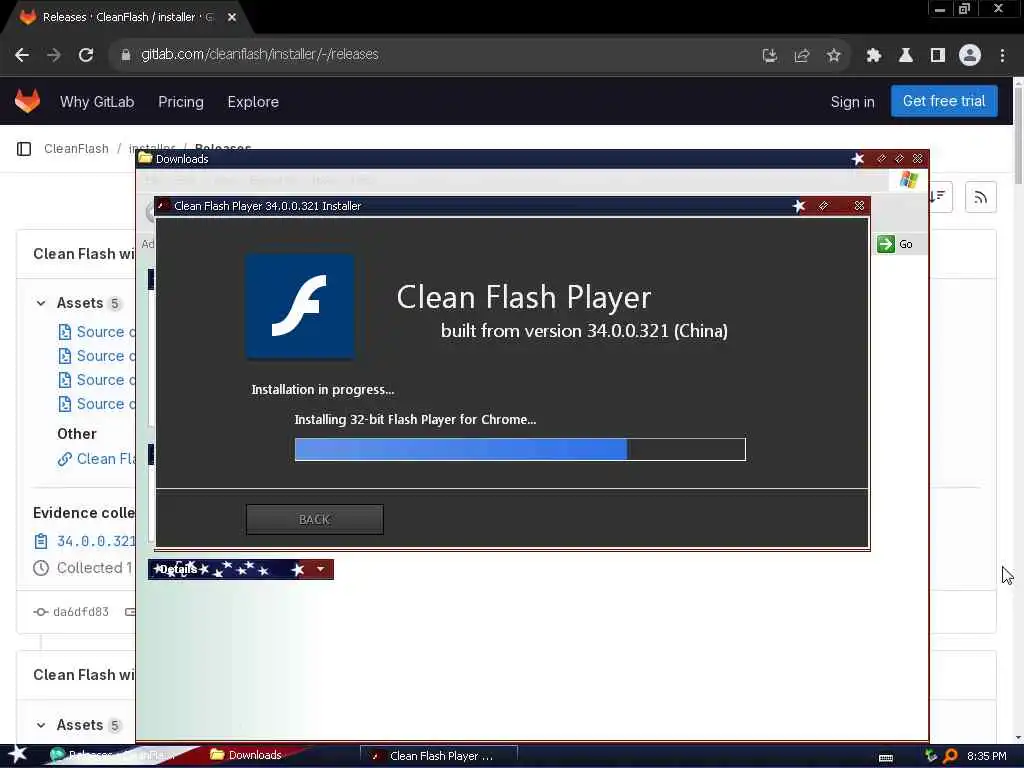Open commit da6dfd83 link
This screenshot has width=1024, height=768.
(x=81, y=612)
